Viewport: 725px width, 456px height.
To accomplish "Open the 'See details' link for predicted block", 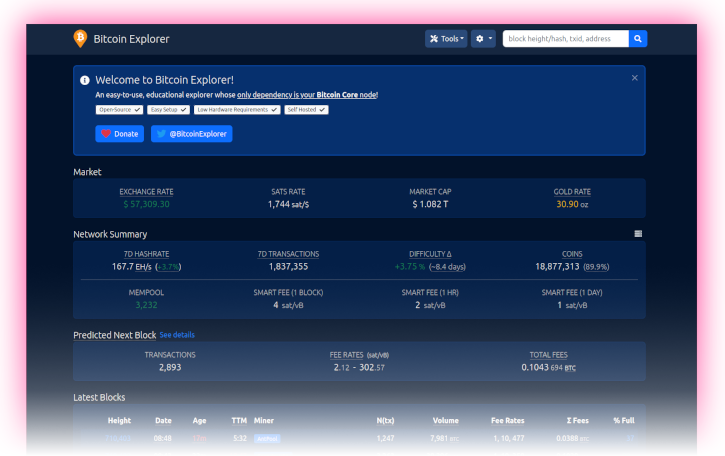I will click(x=177, y=335).
